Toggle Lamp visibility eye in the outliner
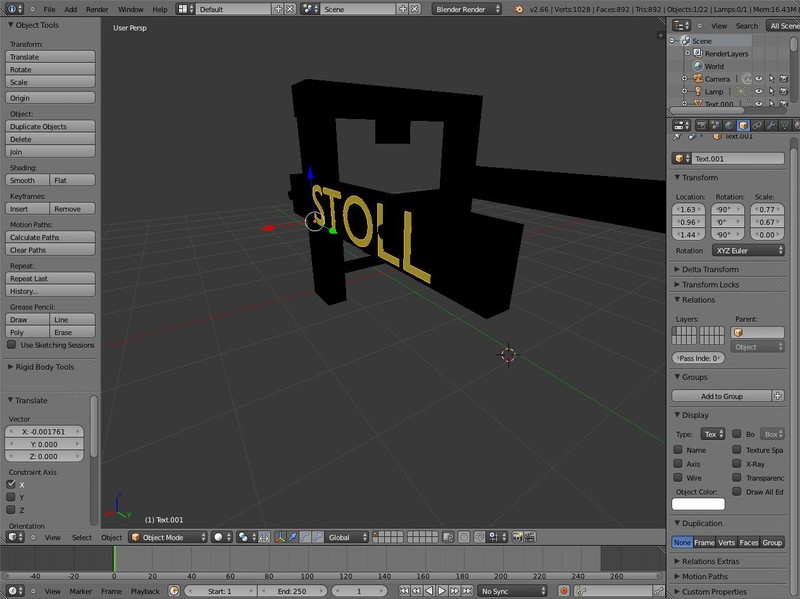 click(x=759, y=91)
